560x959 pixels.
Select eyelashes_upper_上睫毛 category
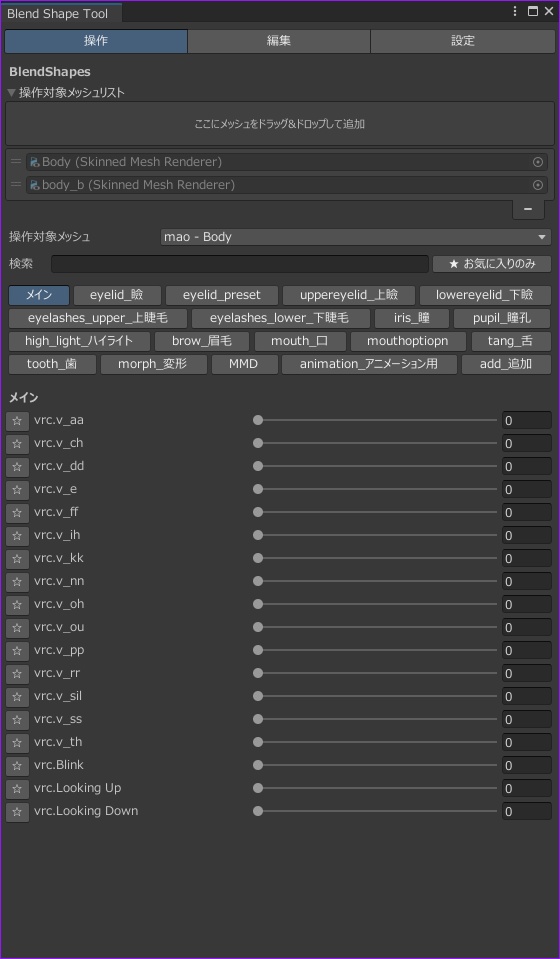98,318
